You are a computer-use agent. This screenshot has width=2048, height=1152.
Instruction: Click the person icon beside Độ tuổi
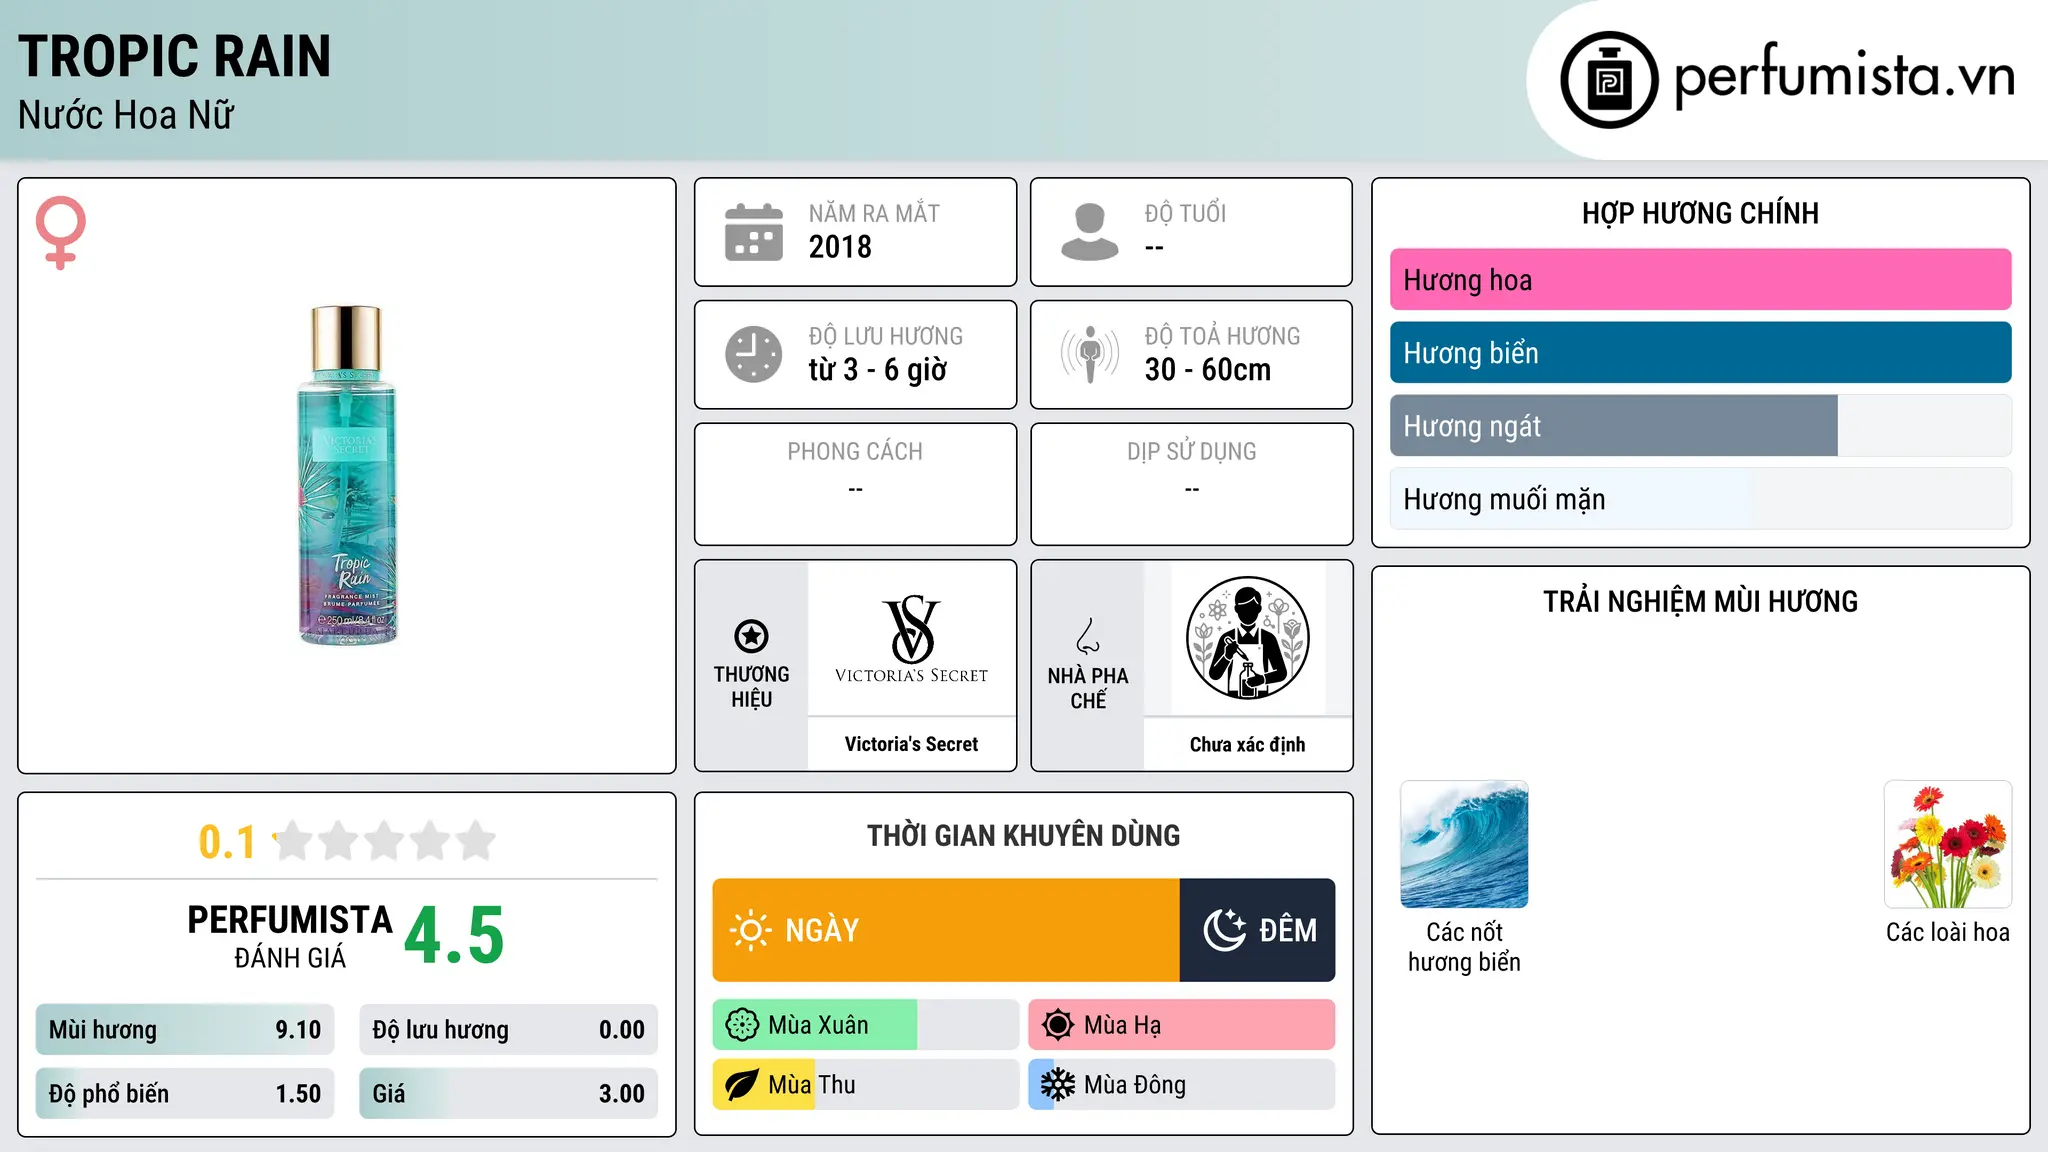1089,232
